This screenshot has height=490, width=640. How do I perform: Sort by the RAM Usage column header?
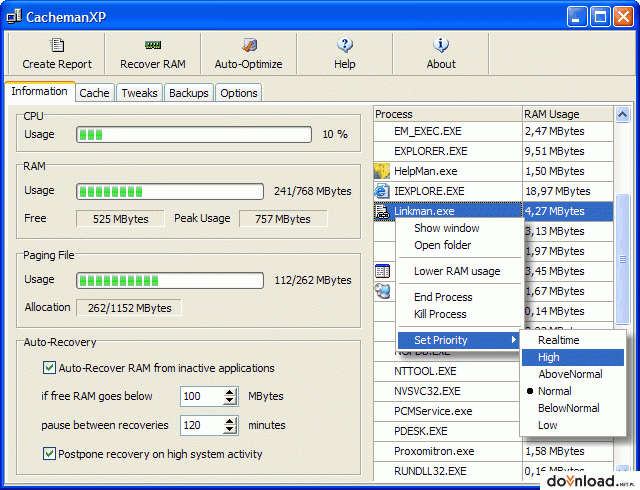568,114
